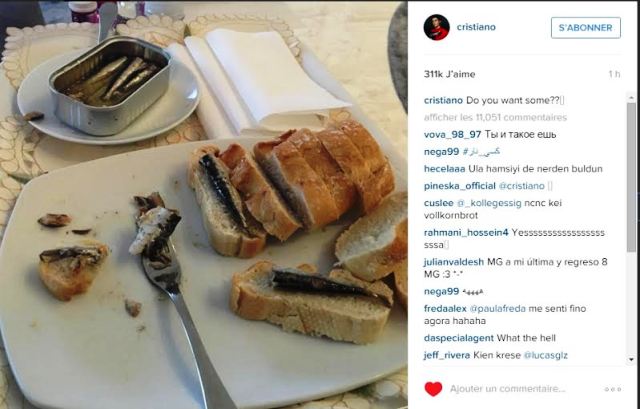This screenshot has height=409, width=640.
Task: Click the scrollbar up arrow in comments
Action: tap(631, 98)
